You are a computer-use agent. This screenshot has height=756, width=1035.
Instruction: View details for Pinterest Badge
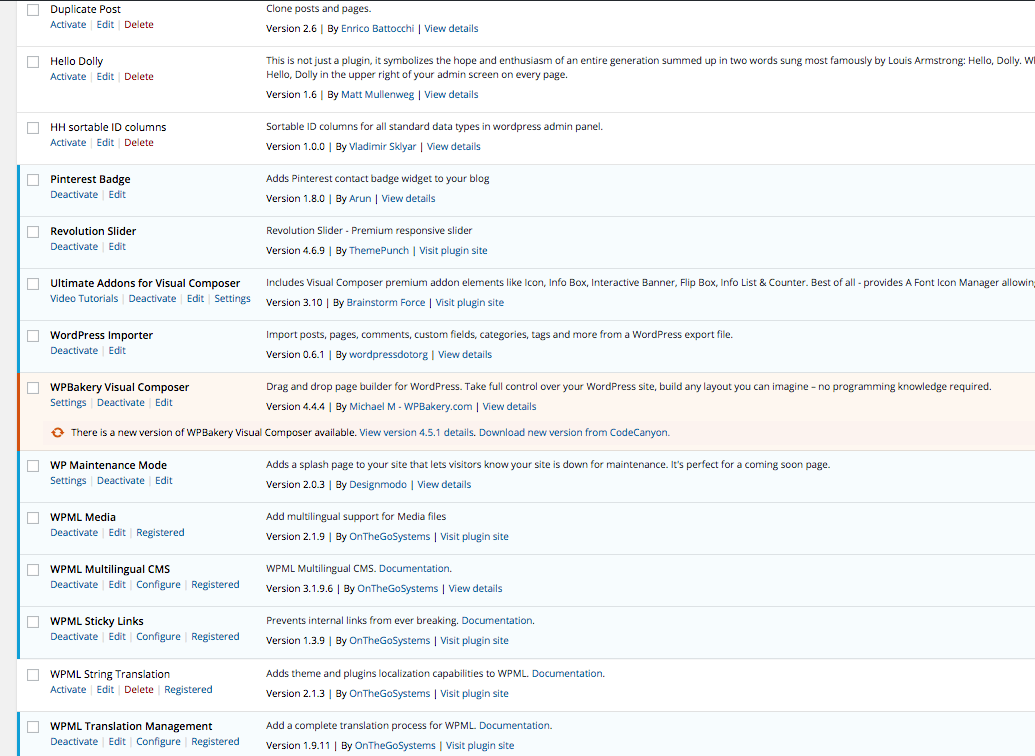[409, 199]
